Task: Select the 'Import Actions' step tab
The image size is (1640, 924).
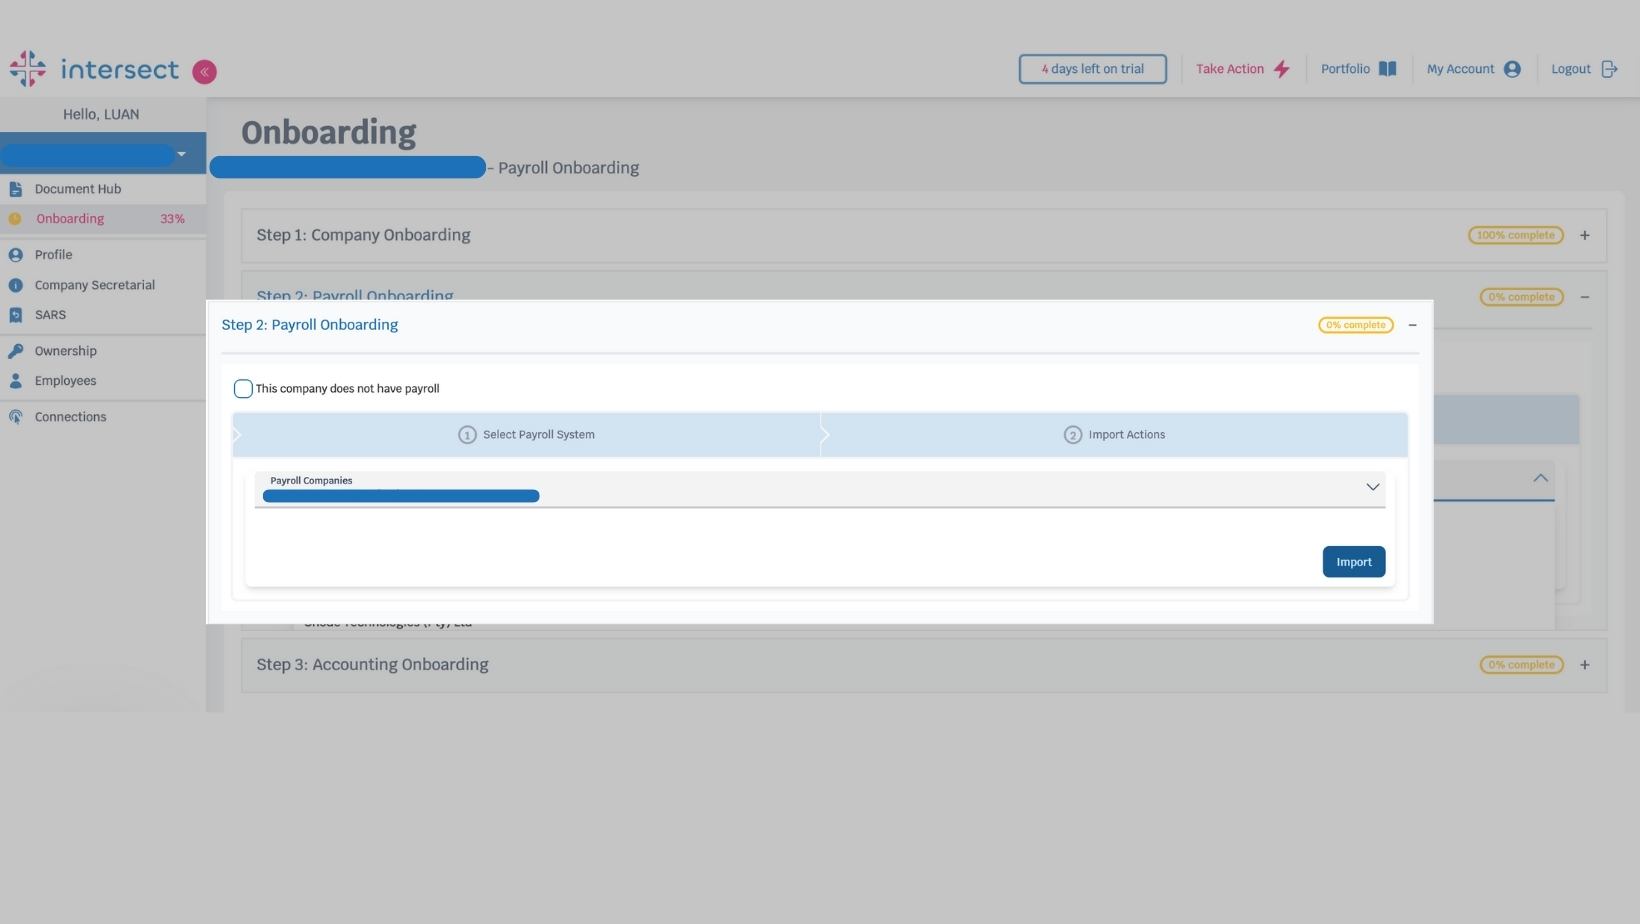Action: 1114,435
